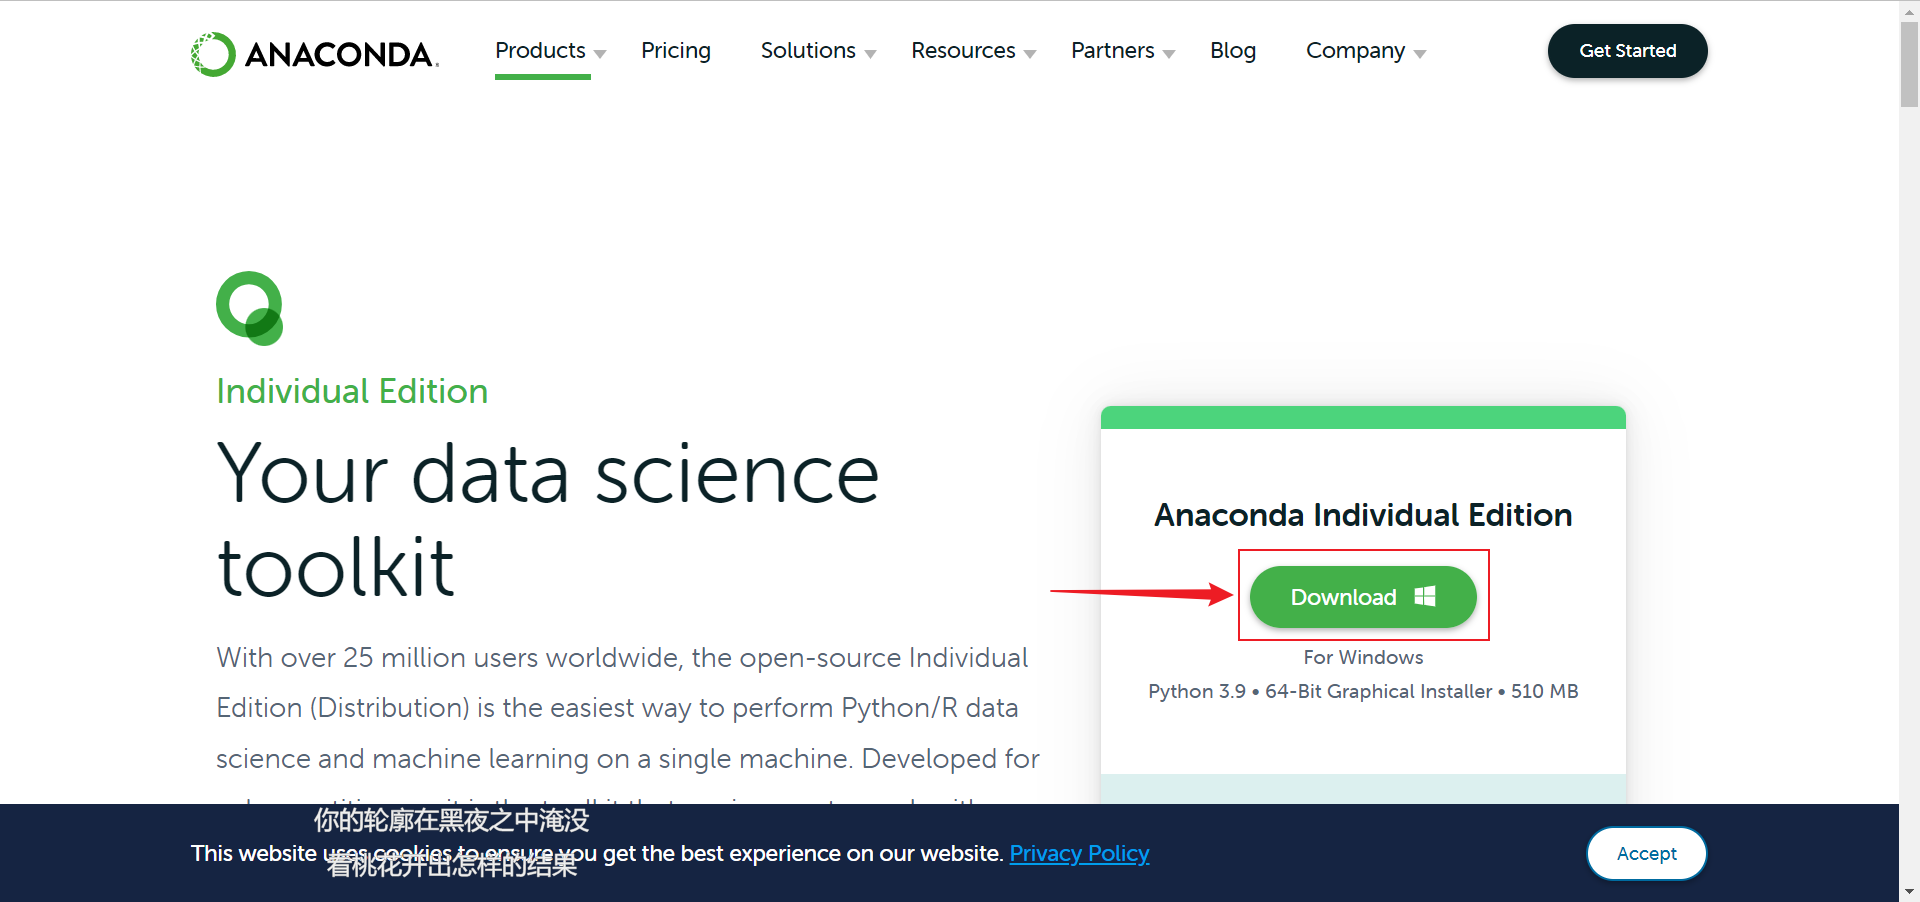This screenshot has width=1920, height=902.
Task: Expand the Resources dropdown arrow
Action: point(1030,54)
